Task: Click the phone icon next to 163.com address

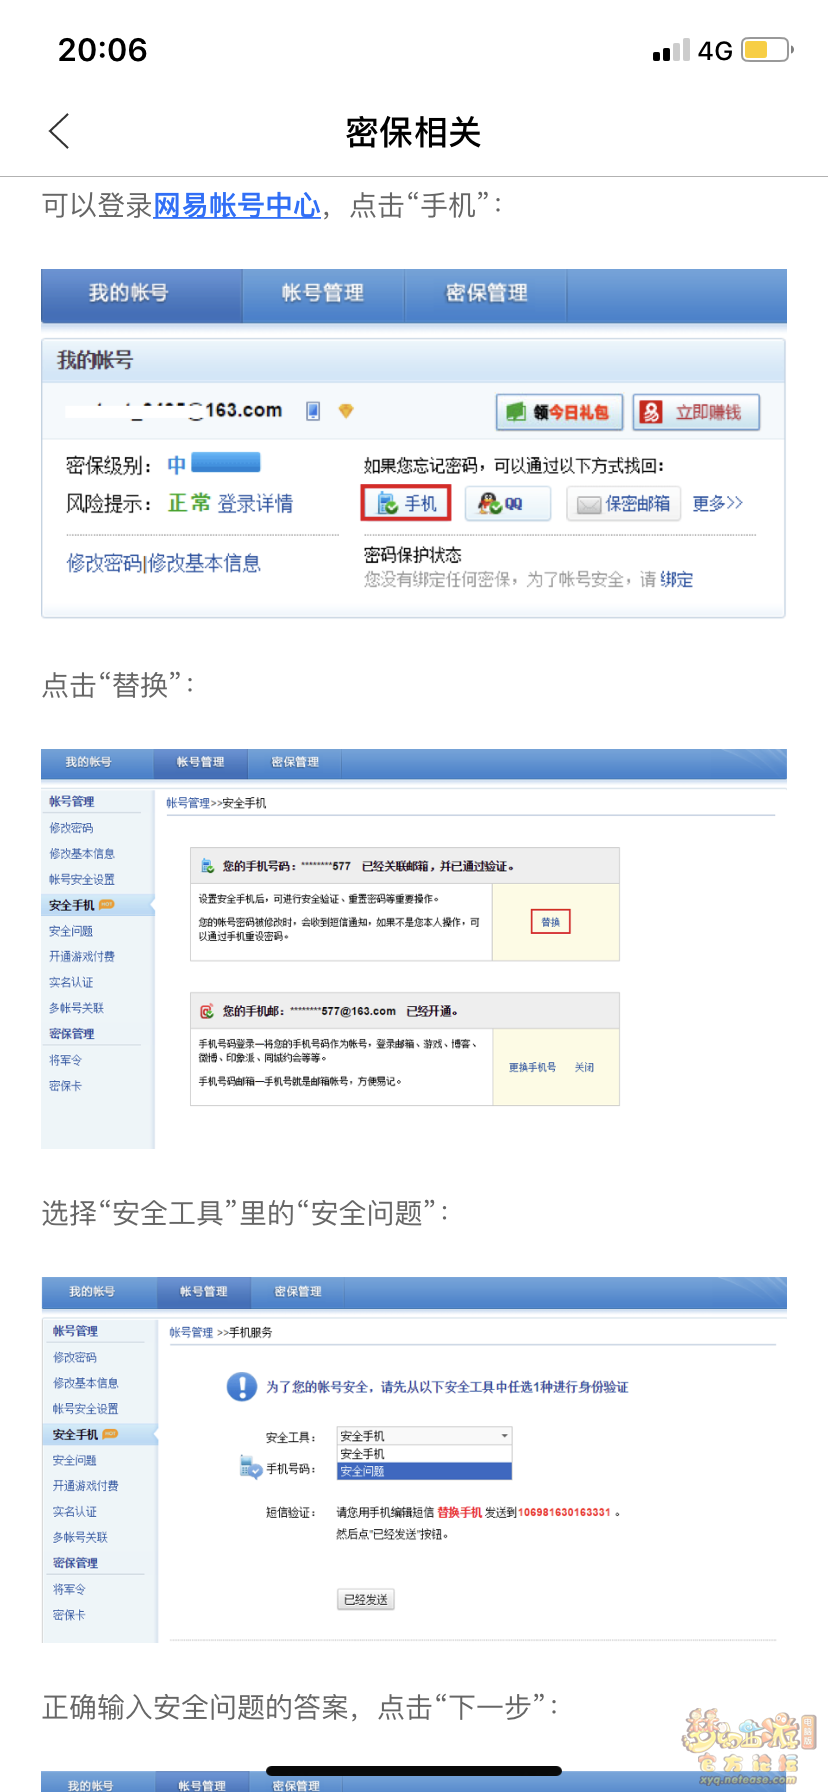Action: point(313,411)
